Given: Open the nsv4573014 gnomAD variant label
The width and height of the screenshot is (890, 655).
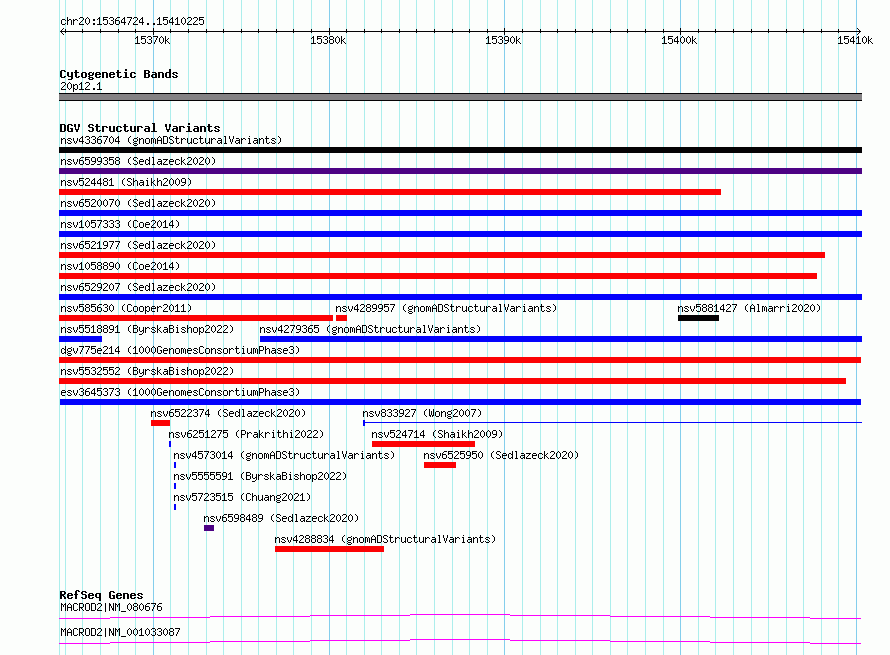Looking at the screenshot, I should pos(284,455).
